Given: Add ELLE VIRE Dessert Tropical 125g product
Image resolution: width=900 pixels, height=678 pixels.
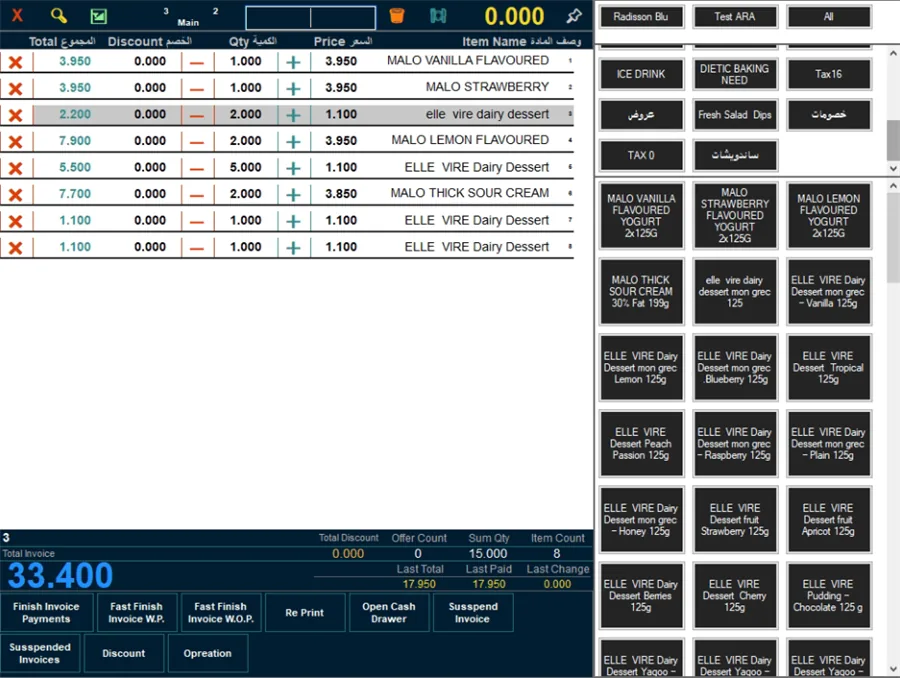Looking at the screenshot, I should (828, 367).
